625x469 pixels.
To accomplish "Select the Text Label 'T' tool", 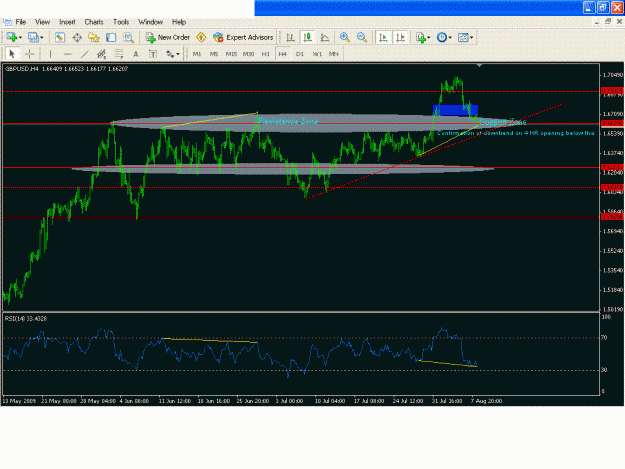I will 153,54.
